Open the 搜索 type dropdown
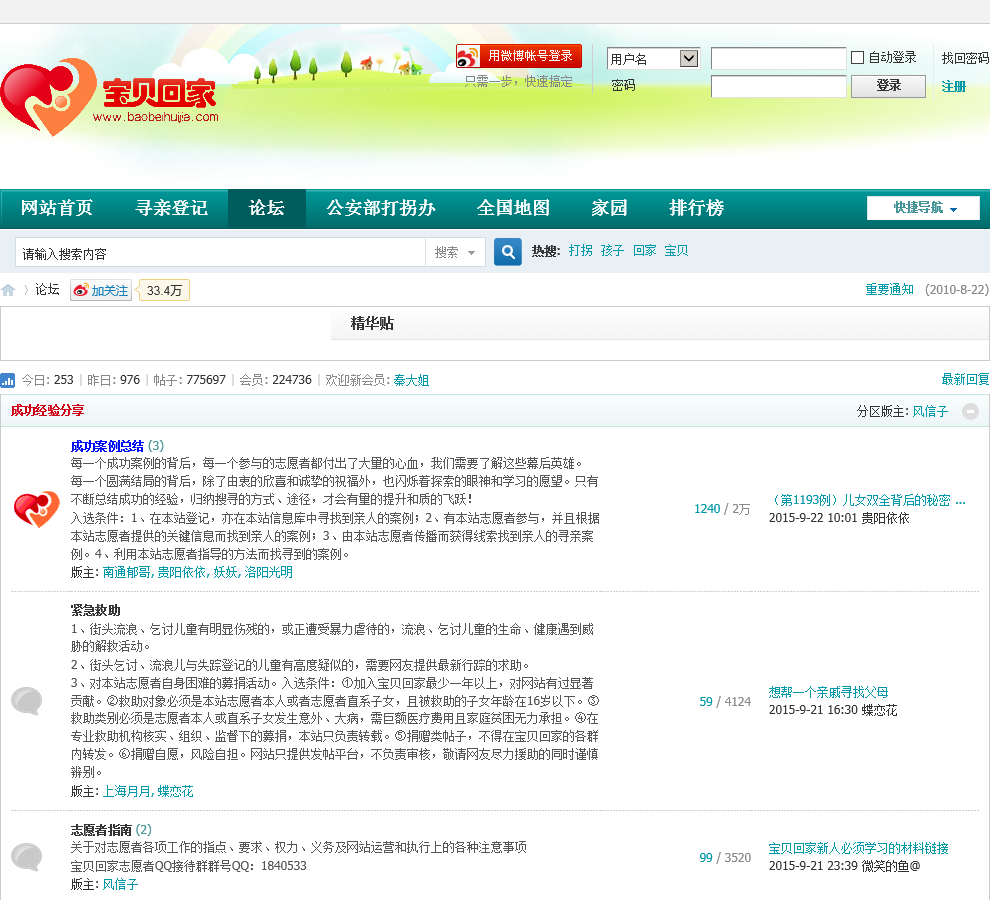This screenshot has height=900, width=990. coord(455,253)
